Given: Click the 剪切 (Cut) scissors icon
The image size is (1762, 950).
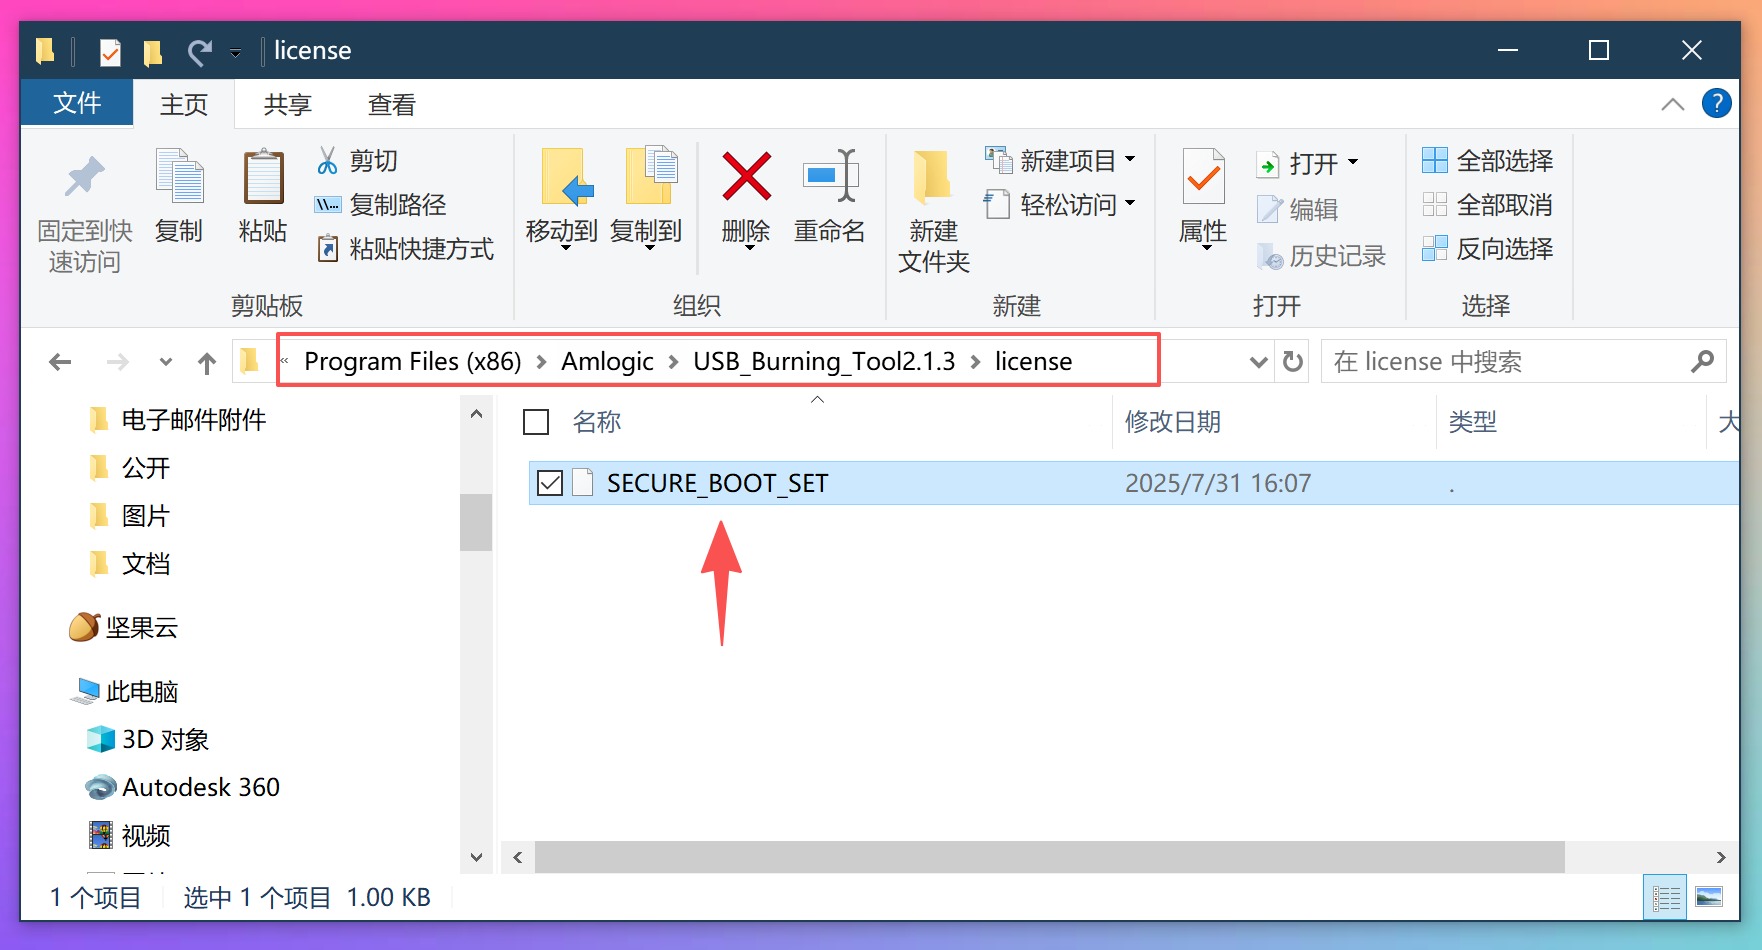Looking at the screenshot, I should point(326,160).
